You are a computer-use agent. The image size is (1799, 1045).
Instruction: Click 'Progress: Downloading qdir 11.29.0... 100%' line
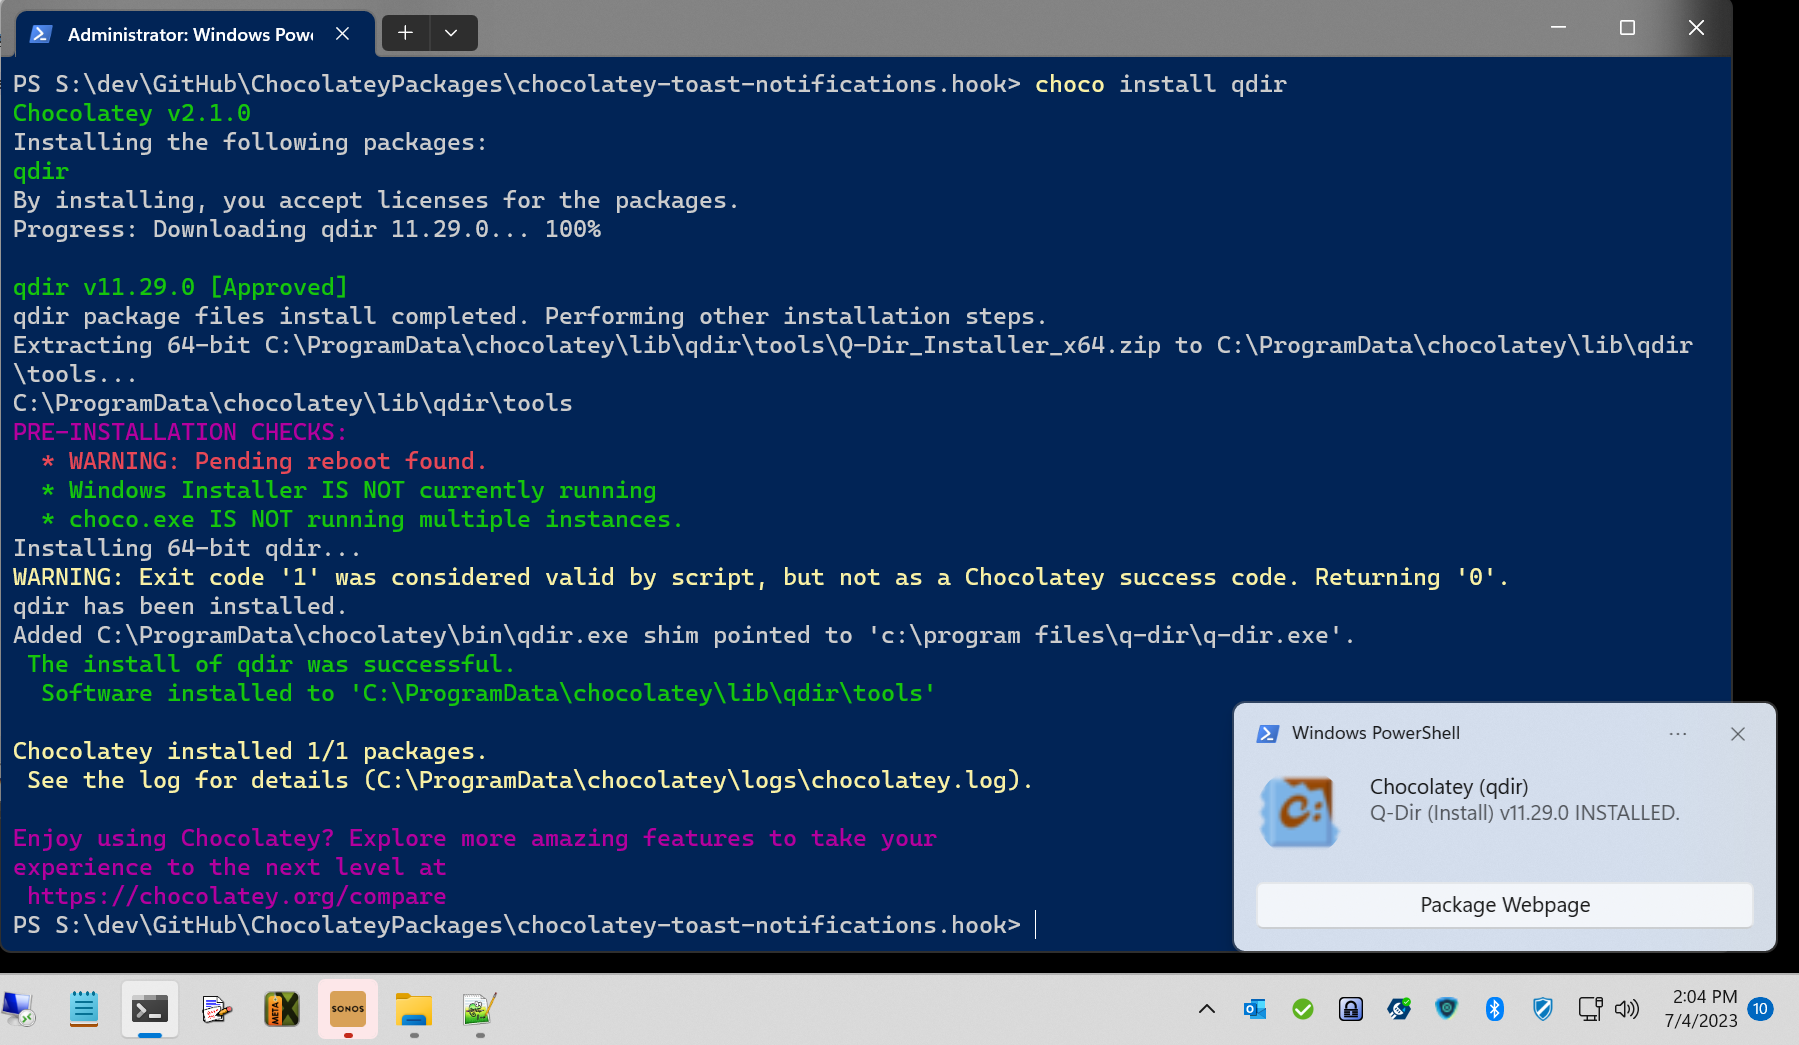click(307, 229)
